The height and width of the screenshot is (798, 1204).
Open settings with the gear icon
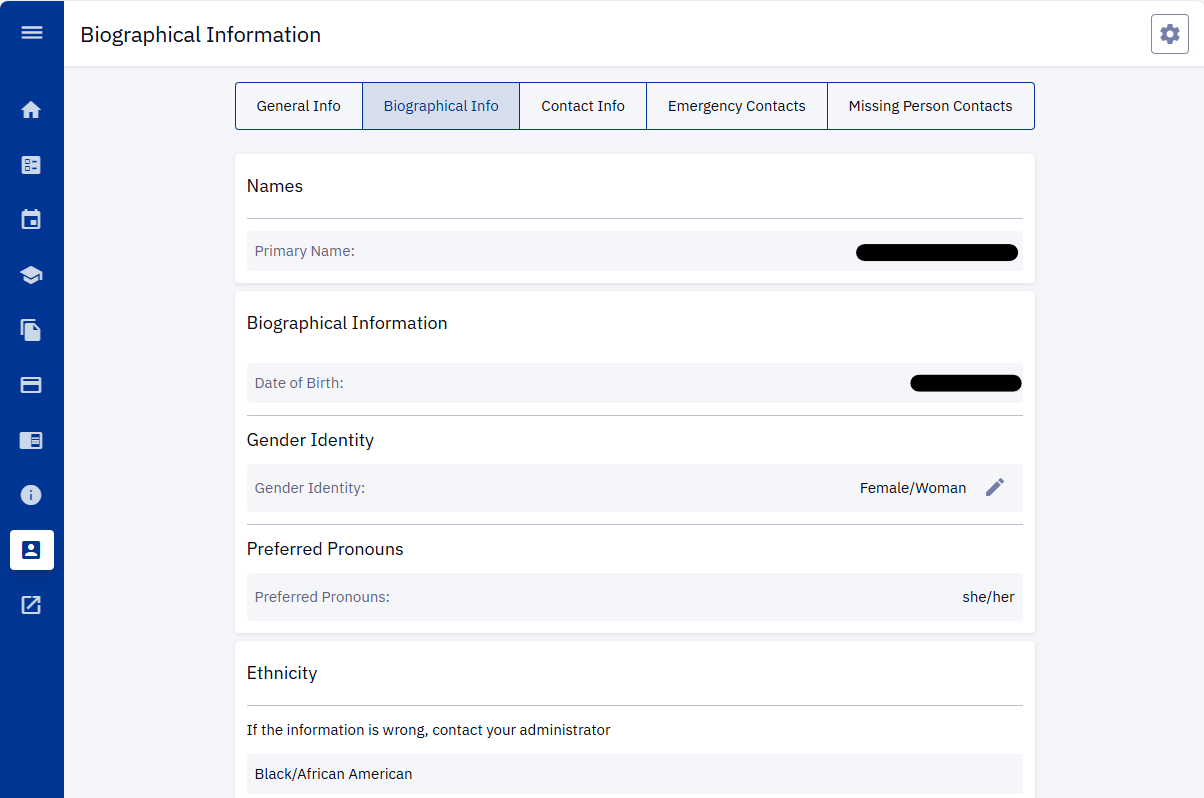tap(1170, 34)
